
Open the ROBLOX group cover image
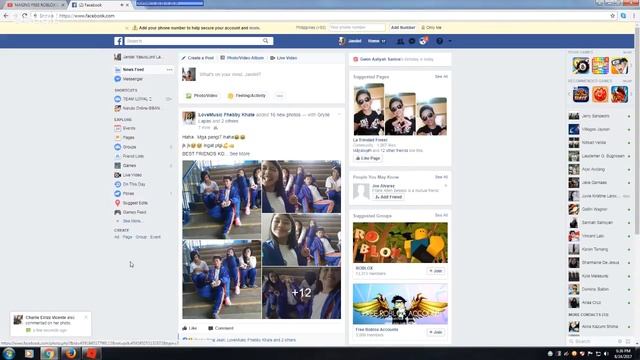(400, 242)
